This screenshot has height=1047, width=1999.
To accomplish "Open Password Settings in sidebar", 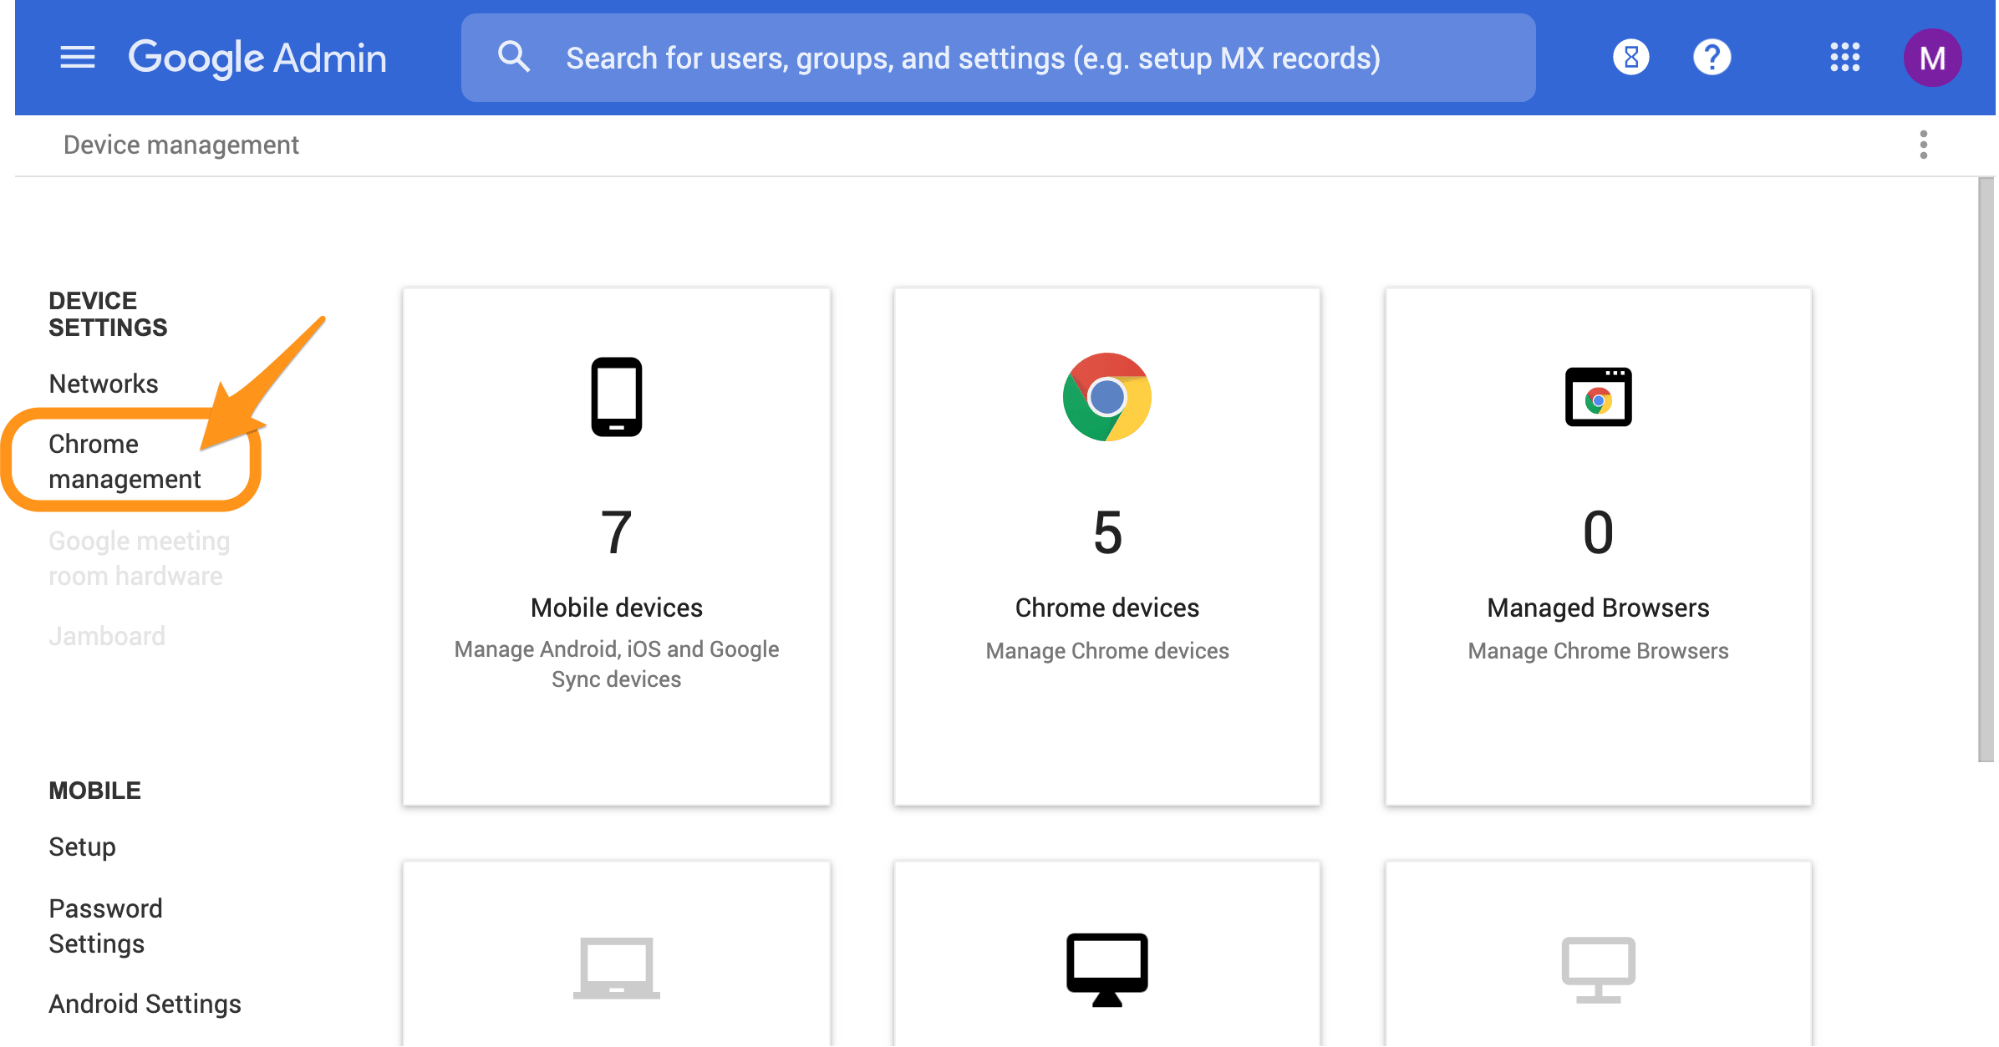I will [106, 926].
